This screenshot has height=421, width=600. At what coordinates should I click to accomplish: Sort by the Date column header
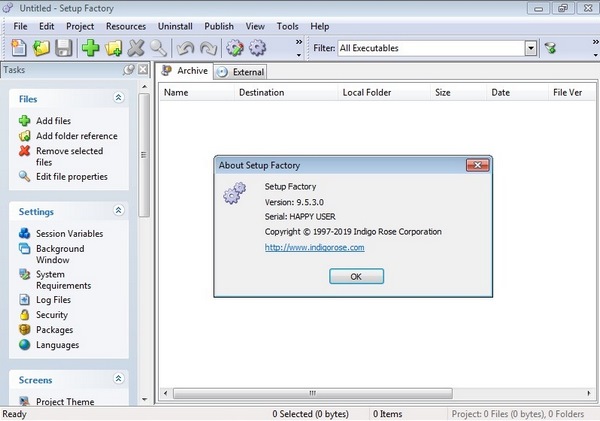(x=517, y=93)
